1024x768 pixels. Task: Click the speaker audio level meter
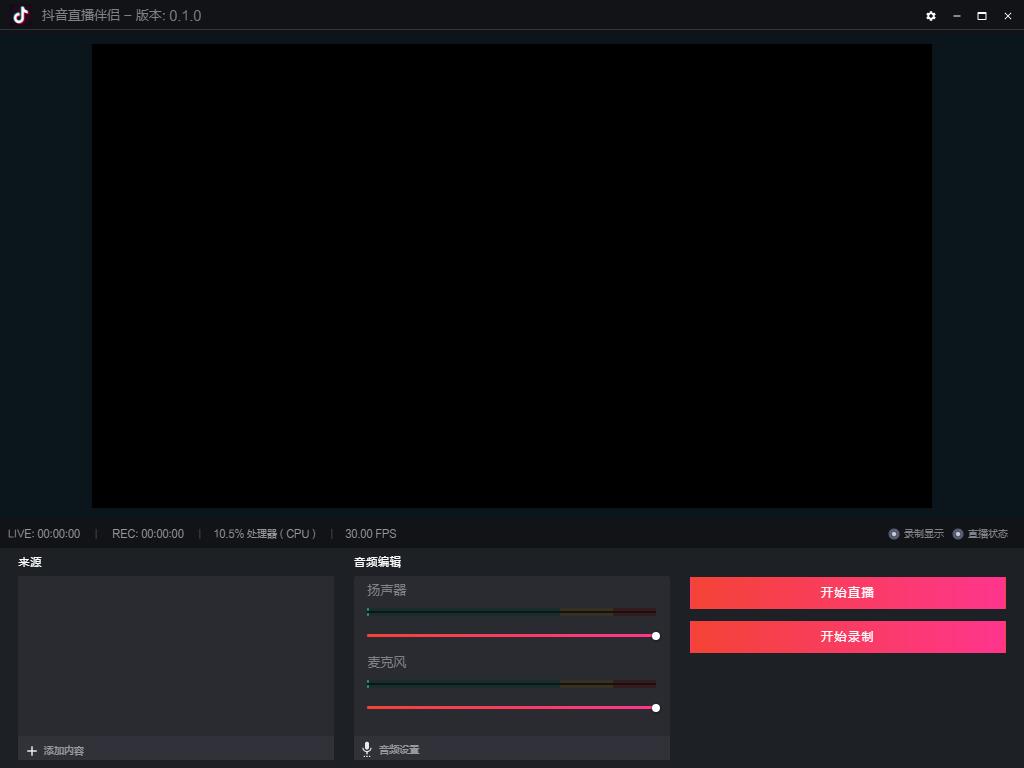[511, 611]
